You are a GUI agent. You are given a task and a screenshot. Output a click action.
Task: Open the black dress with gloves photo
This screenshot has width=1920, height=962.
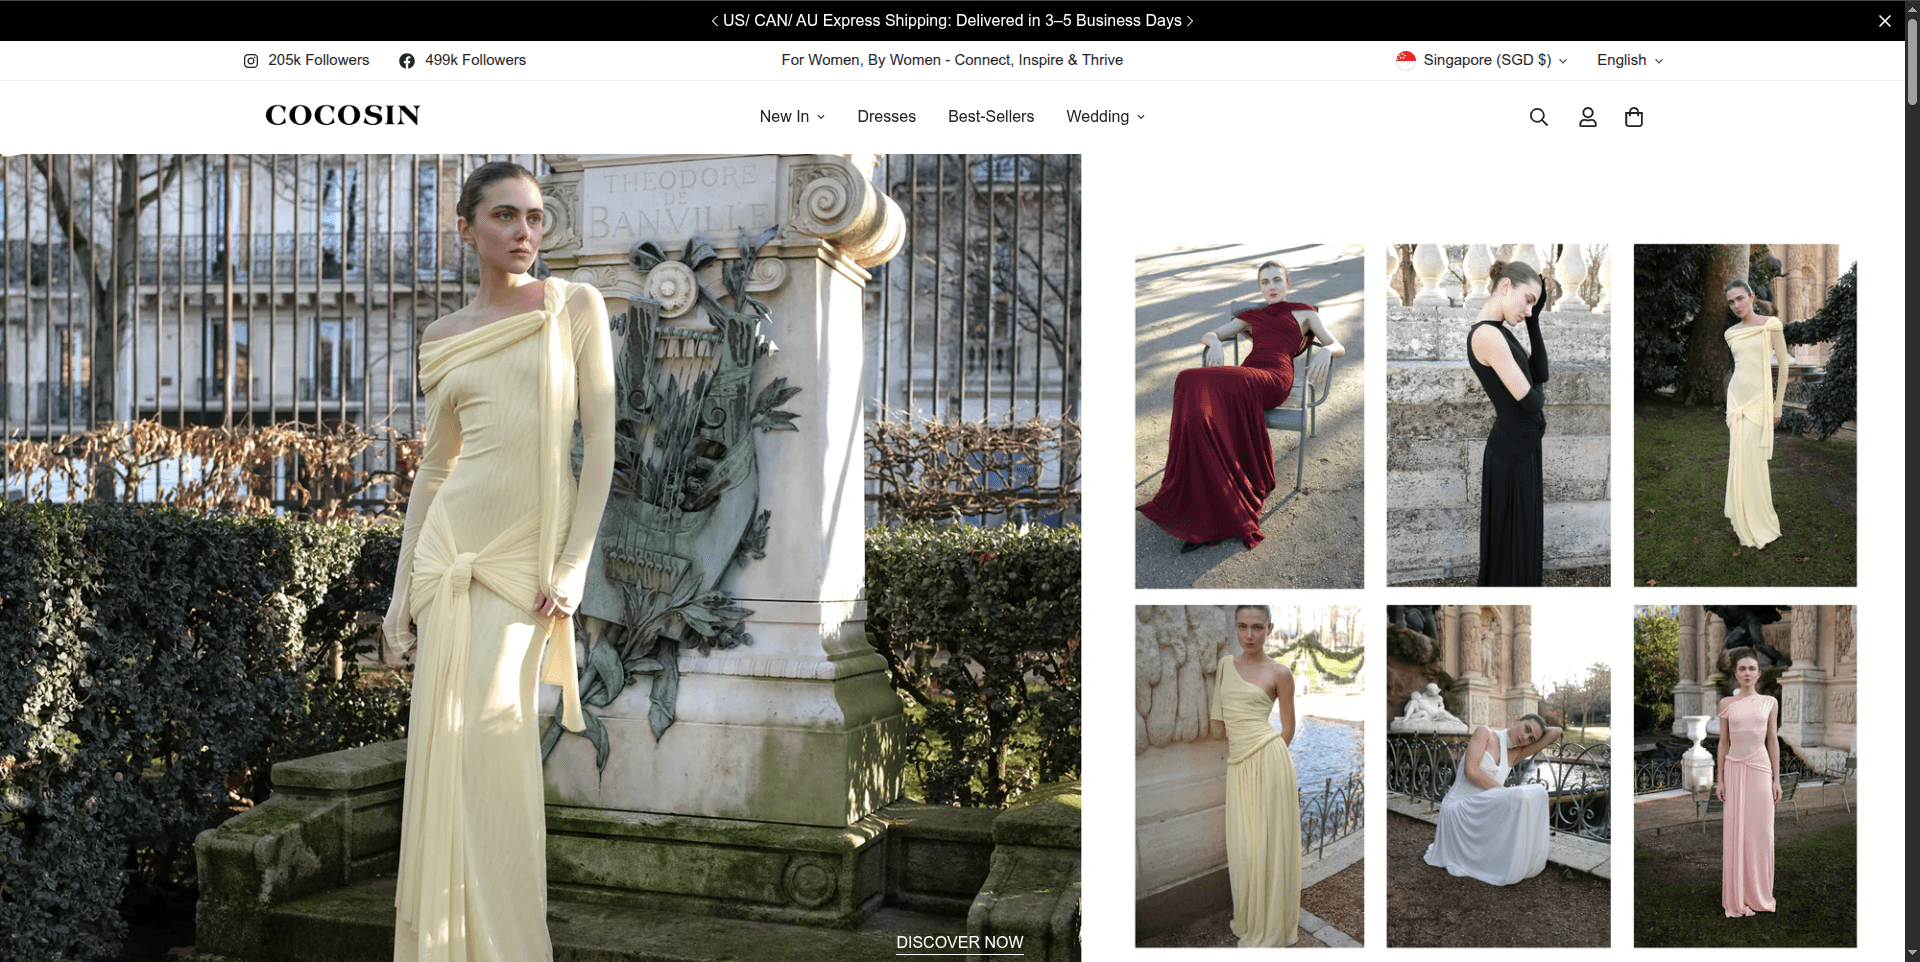[1498, 415]
